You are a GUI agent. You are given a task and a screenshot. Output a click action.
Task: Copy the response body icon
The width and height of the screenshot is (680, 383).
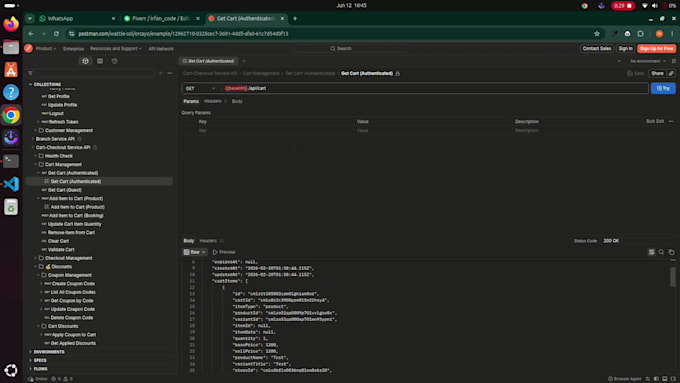coord(671,252)
